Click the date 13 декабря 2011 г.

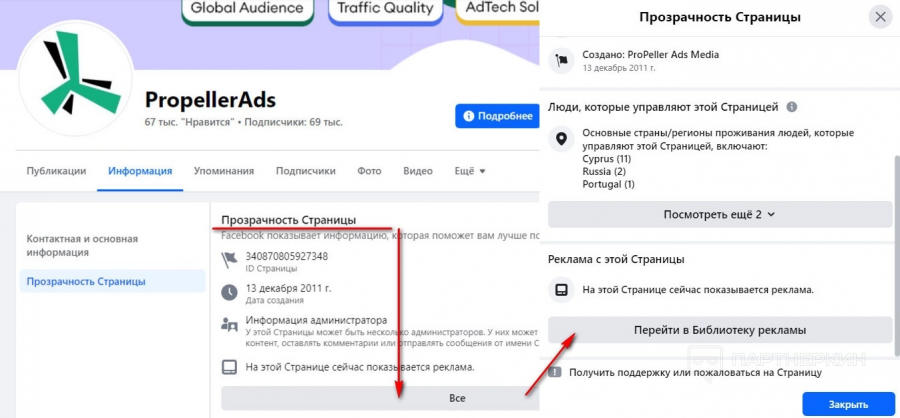click(x=288, y=288)
